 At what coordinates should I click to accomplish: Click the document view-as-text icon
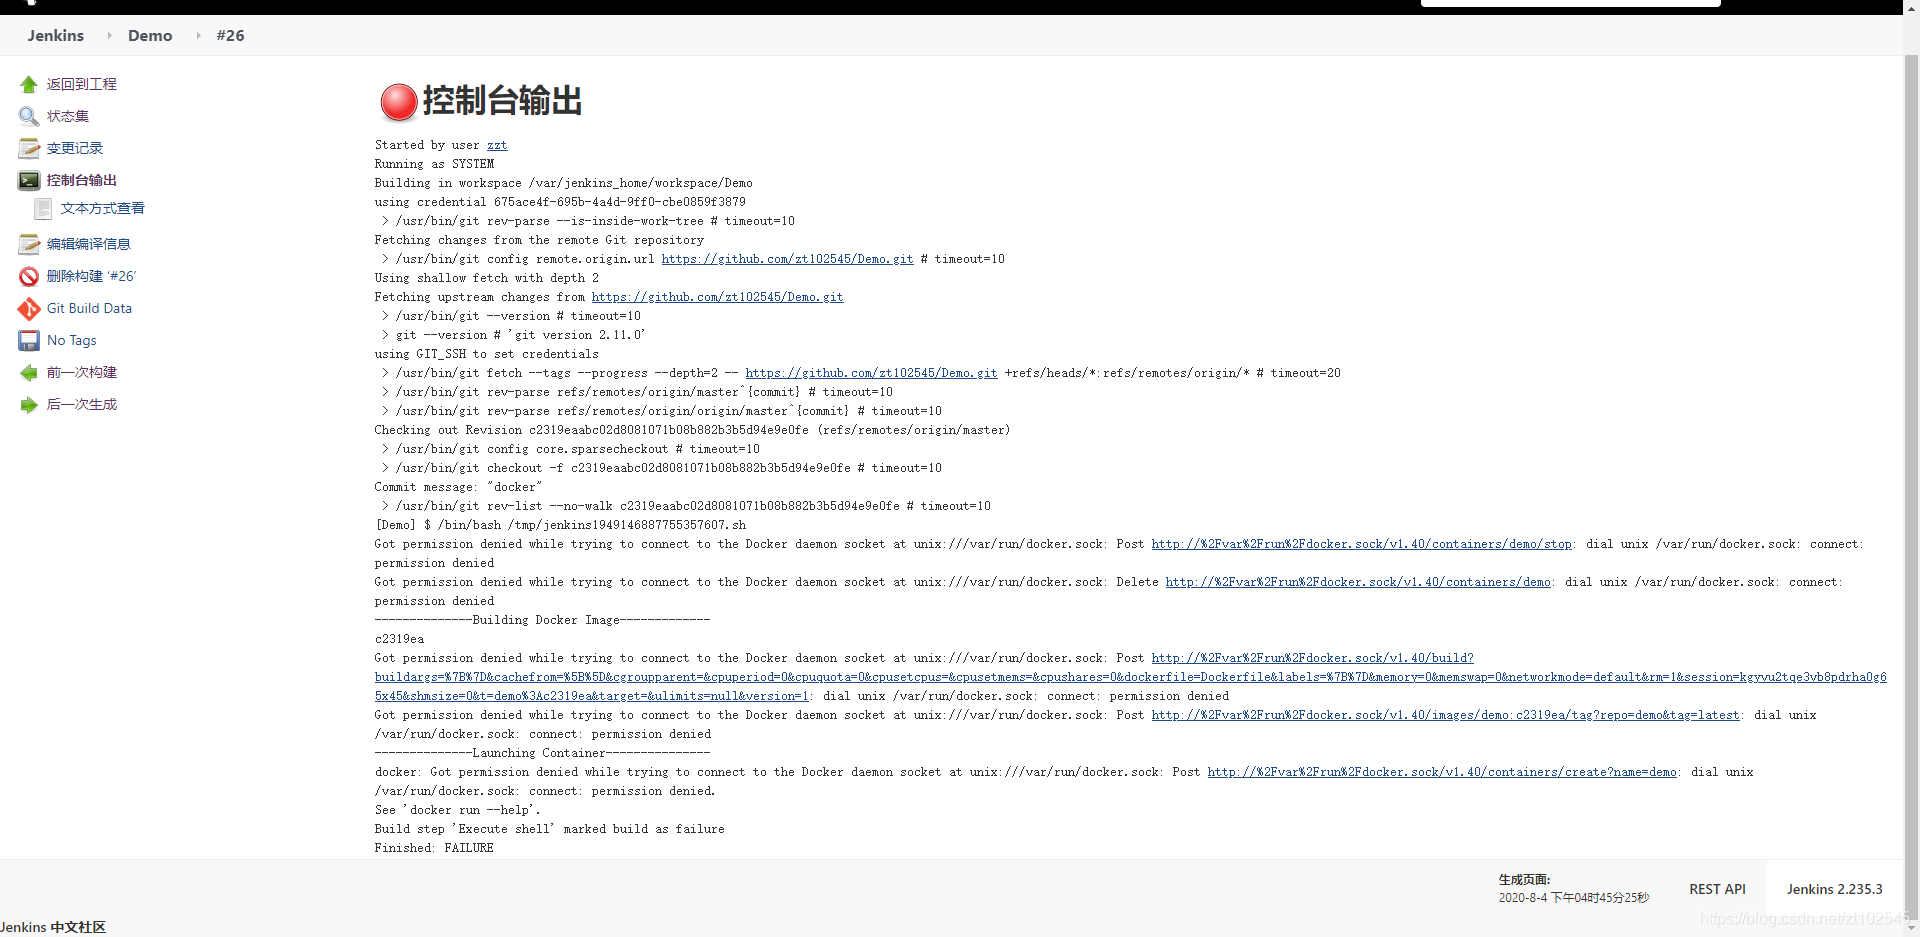tap(43, 209)
